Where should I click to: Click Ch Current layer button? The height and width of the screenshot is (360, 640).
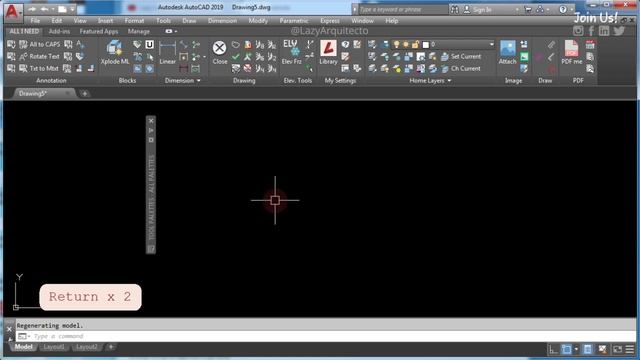461,69
